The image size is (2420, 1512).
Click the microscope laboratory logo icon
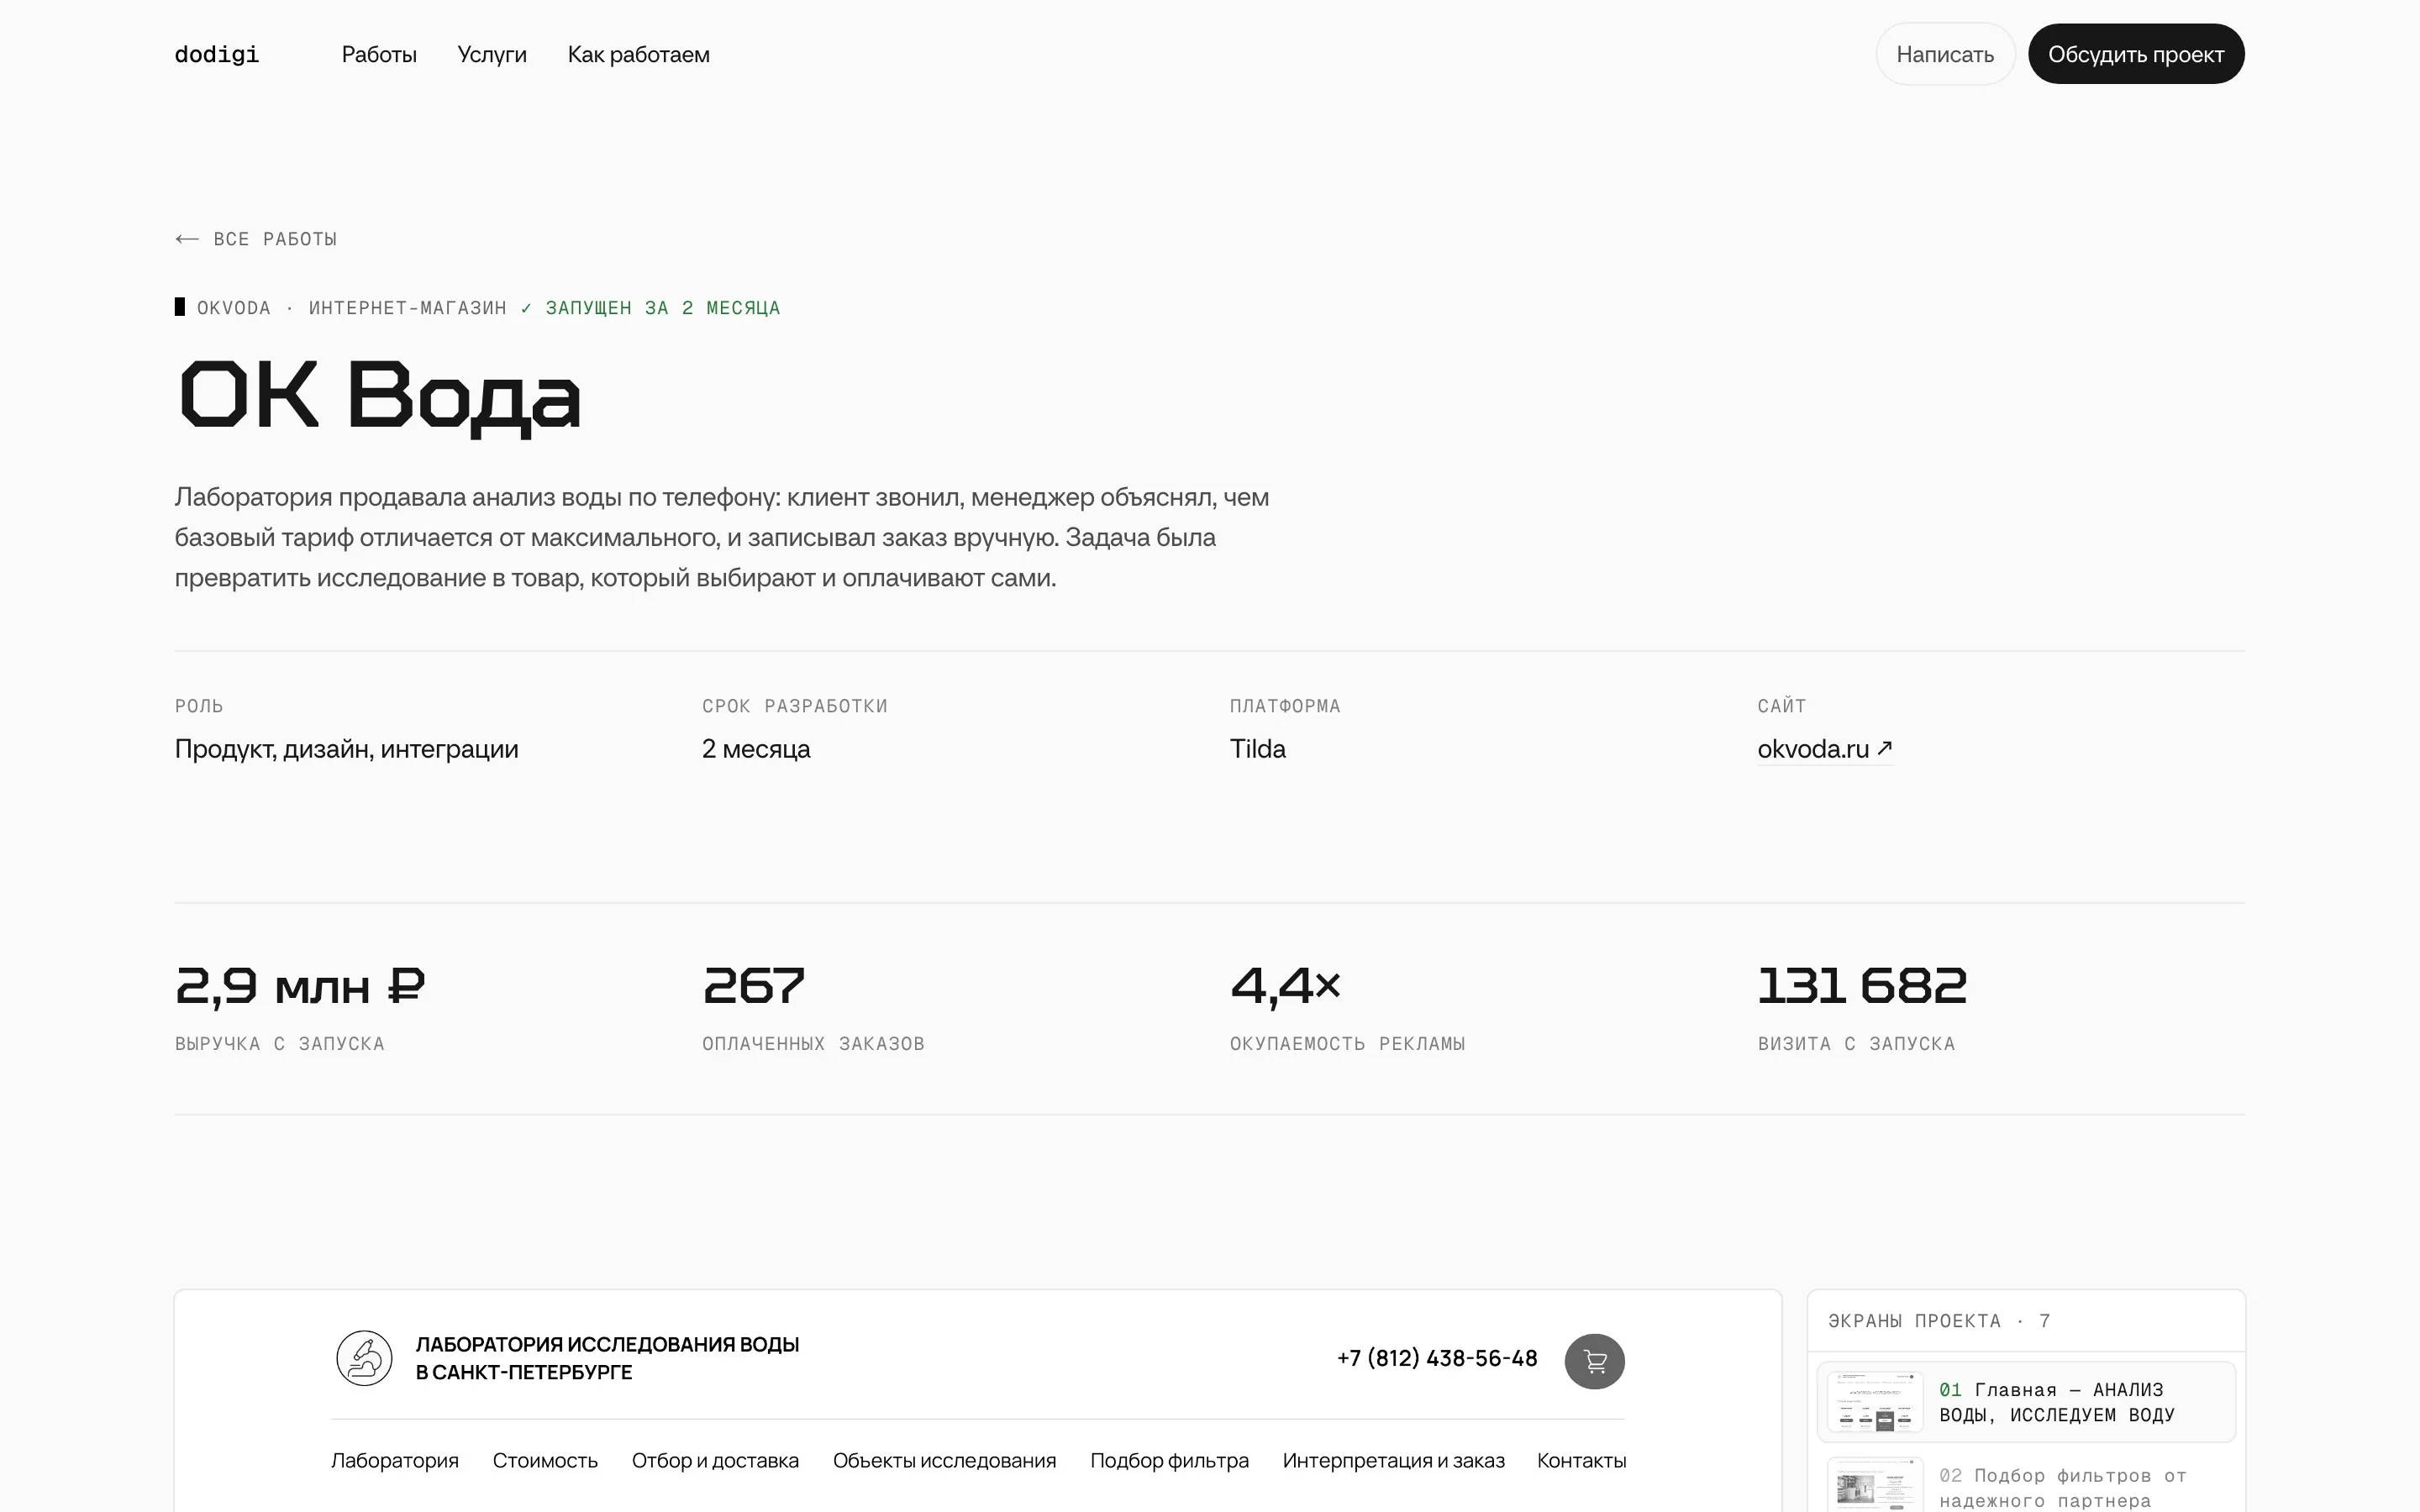click(x=364, y=1358)
